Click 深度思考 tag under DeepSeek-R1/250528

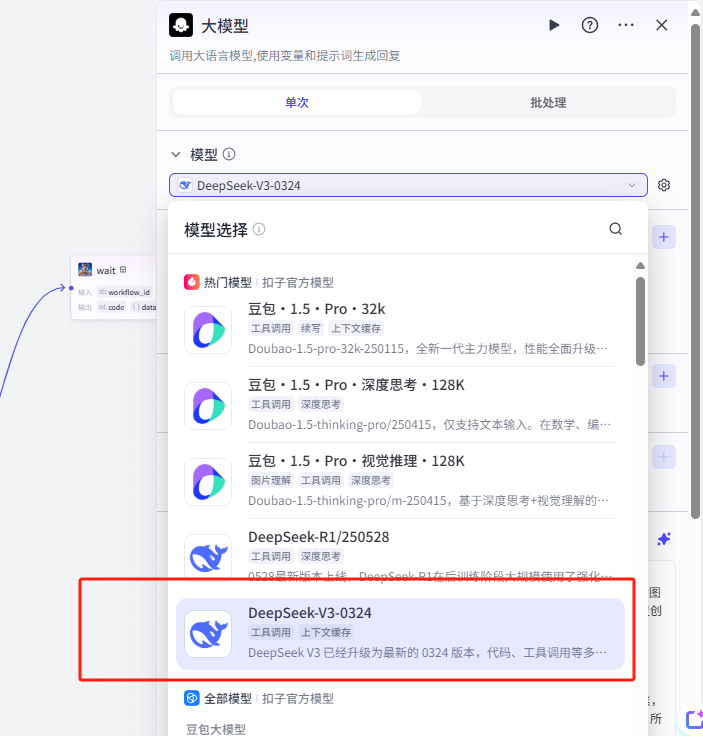(x=321, y=556)
